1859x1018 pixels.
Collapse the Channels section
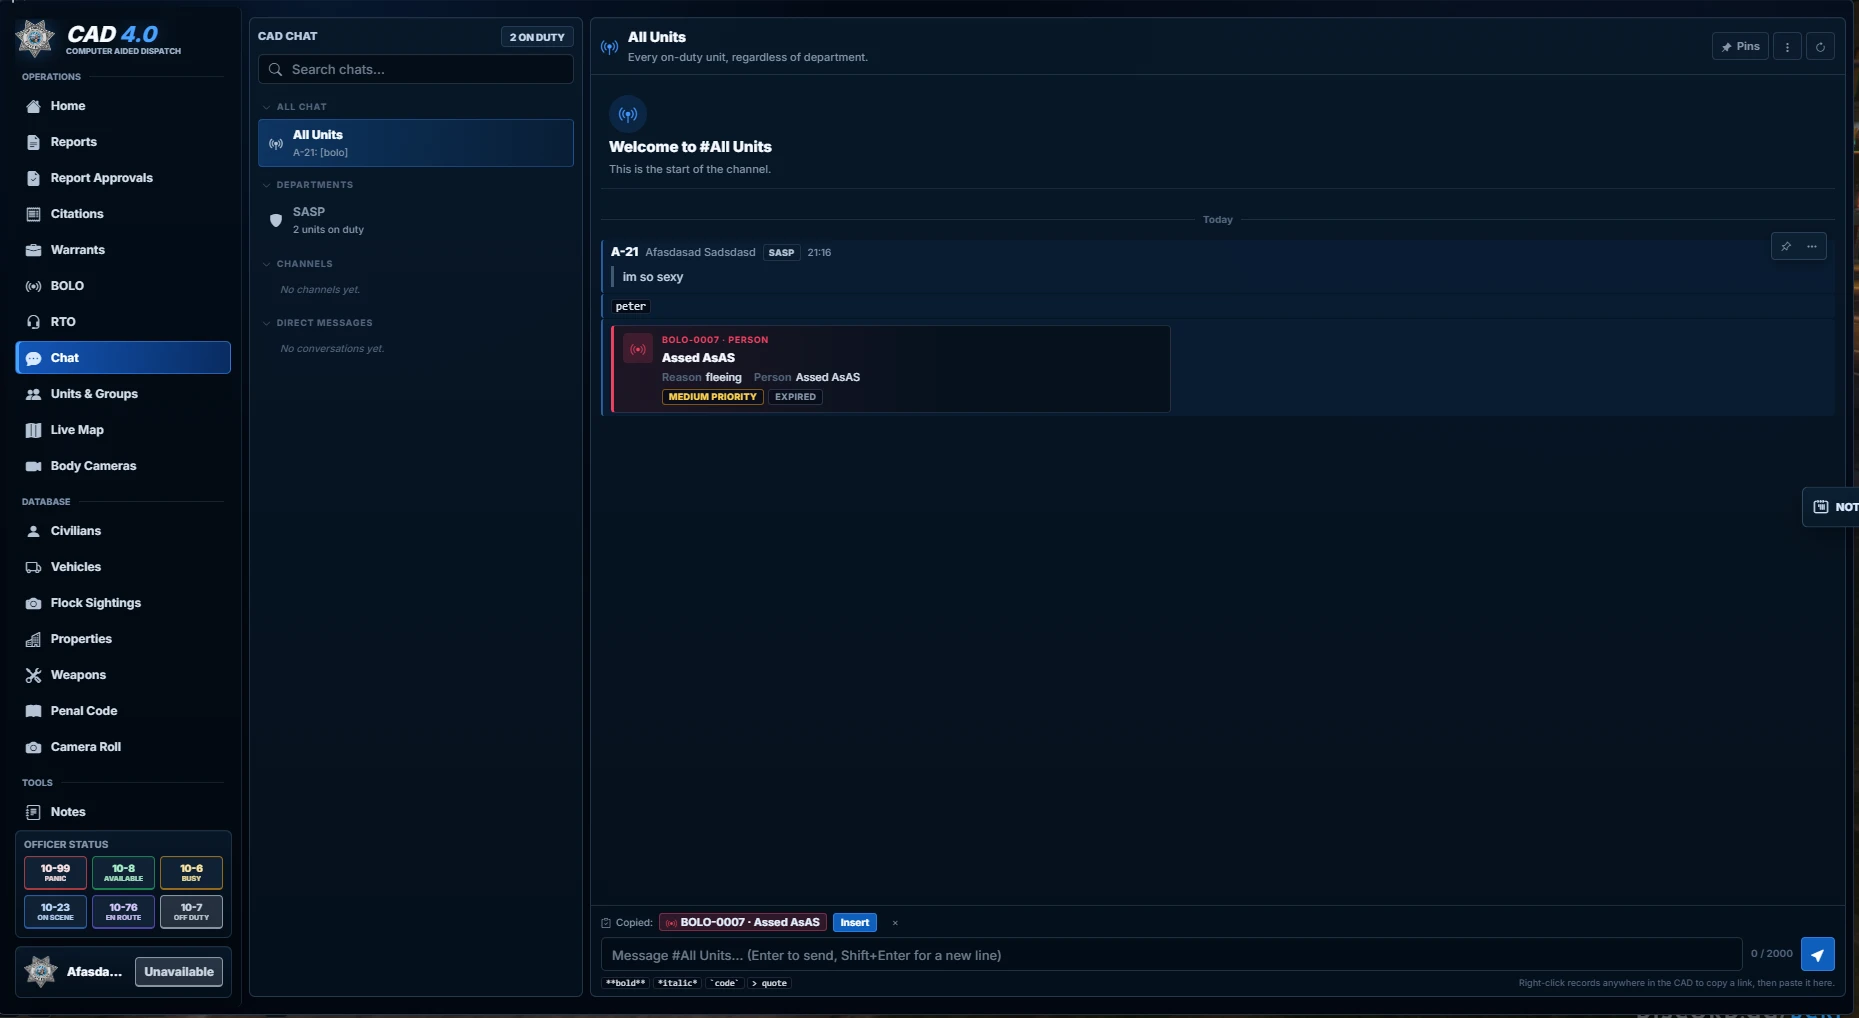pos(267,264)
